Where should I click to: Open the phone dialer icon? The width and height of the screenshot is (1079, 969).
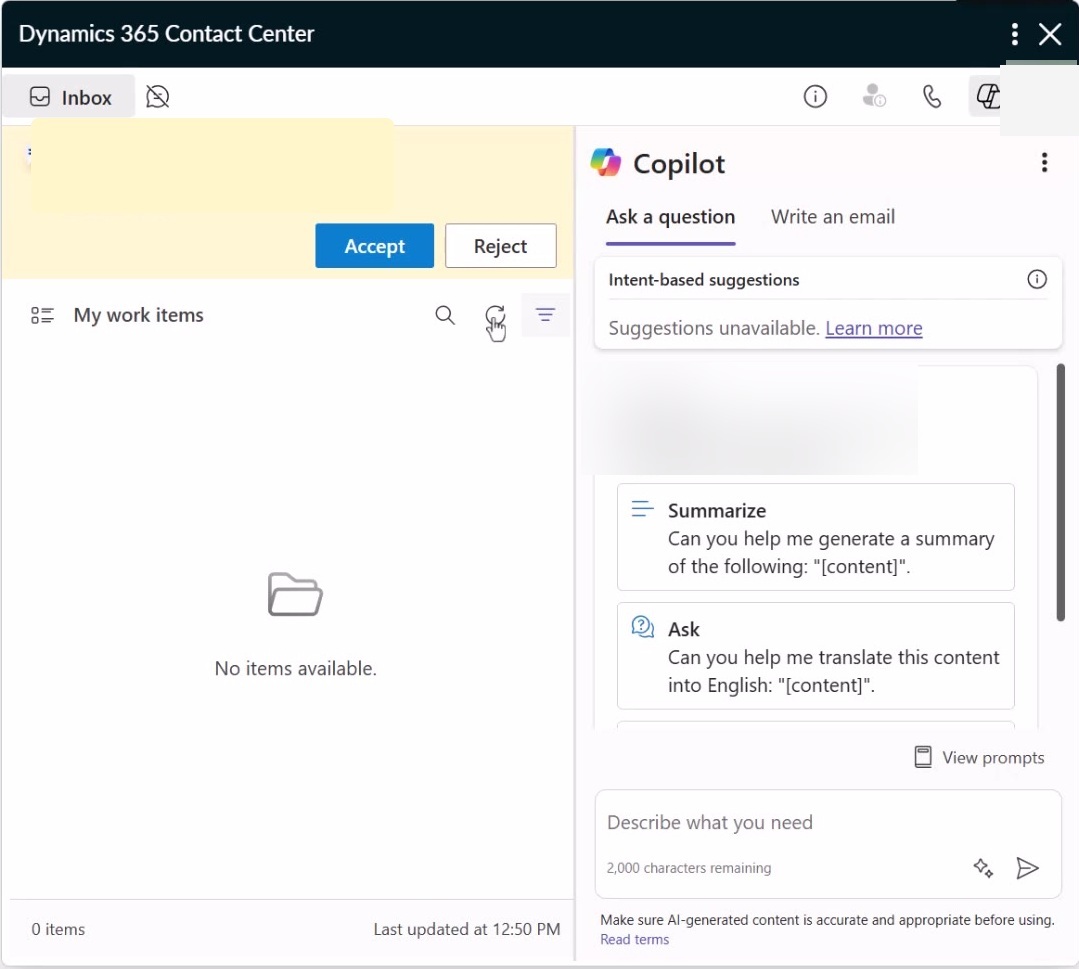(x=932, y=96)
